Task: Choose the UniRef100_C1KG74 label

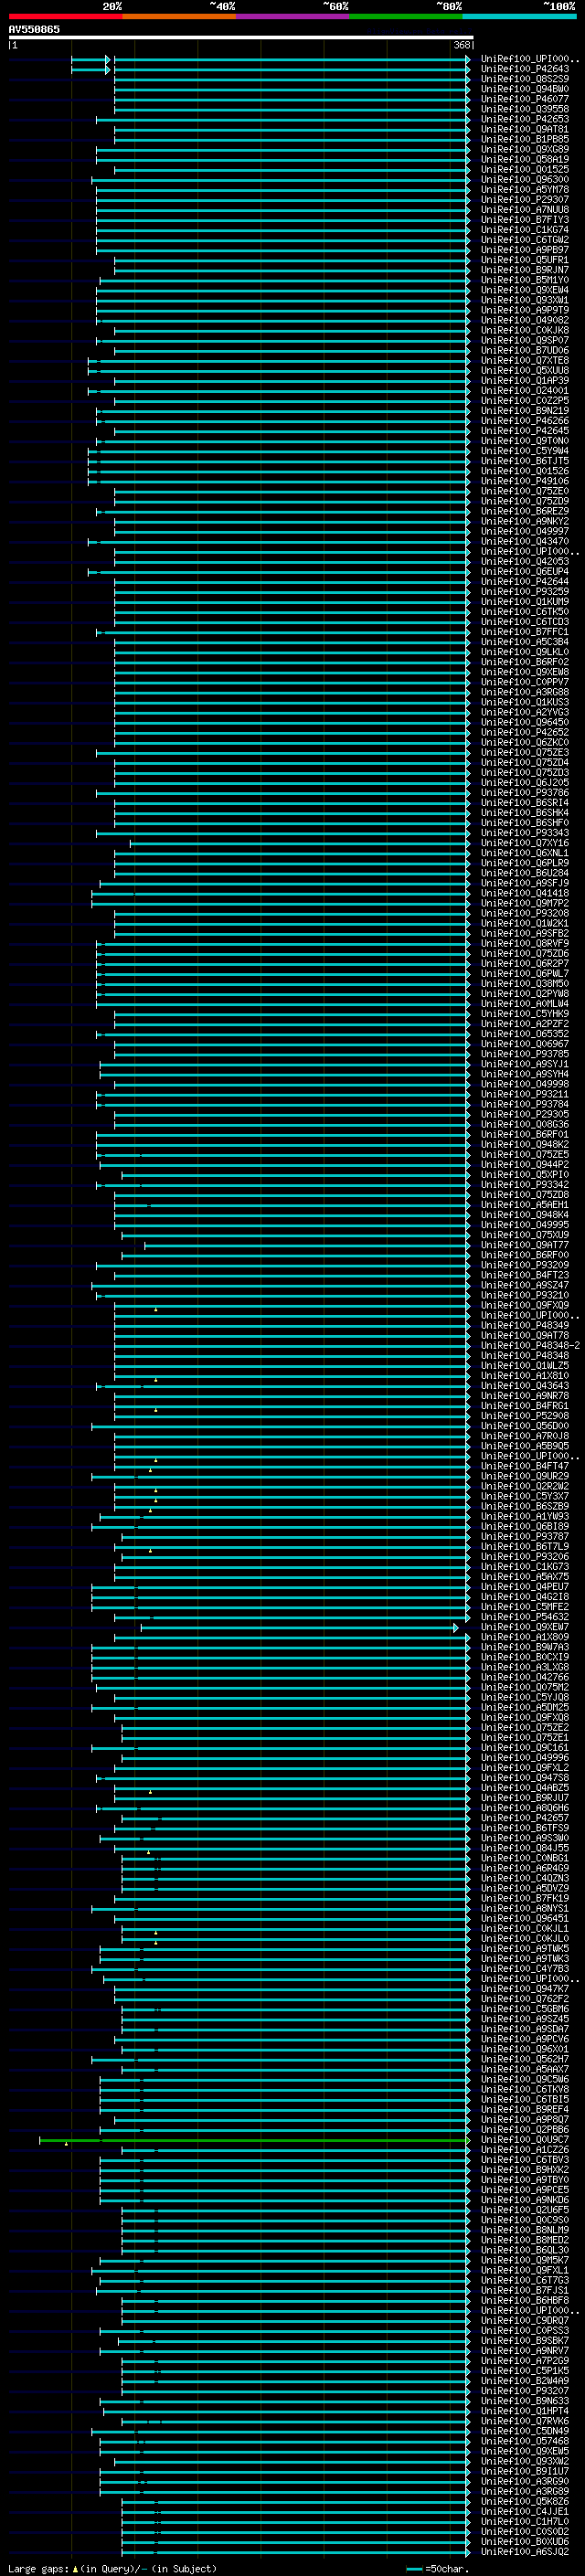Action: tap(525, 229)
